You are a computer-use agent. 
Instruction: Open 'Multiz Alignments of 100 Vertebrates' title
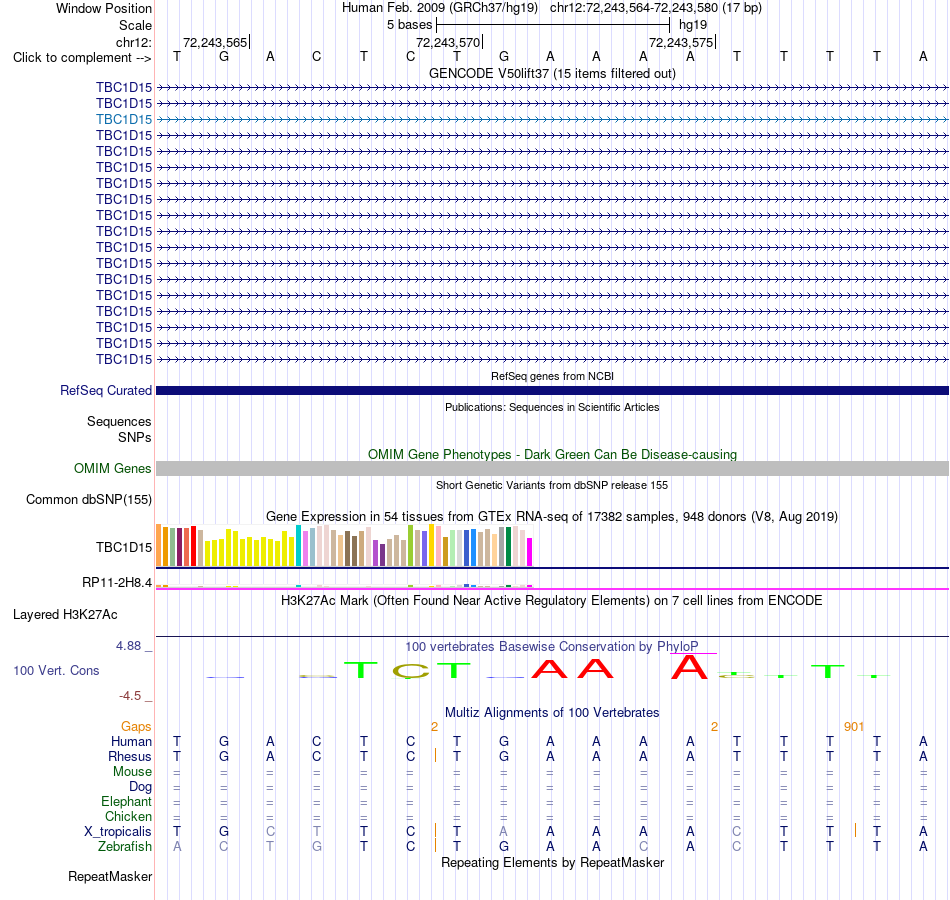pos(552,713)
